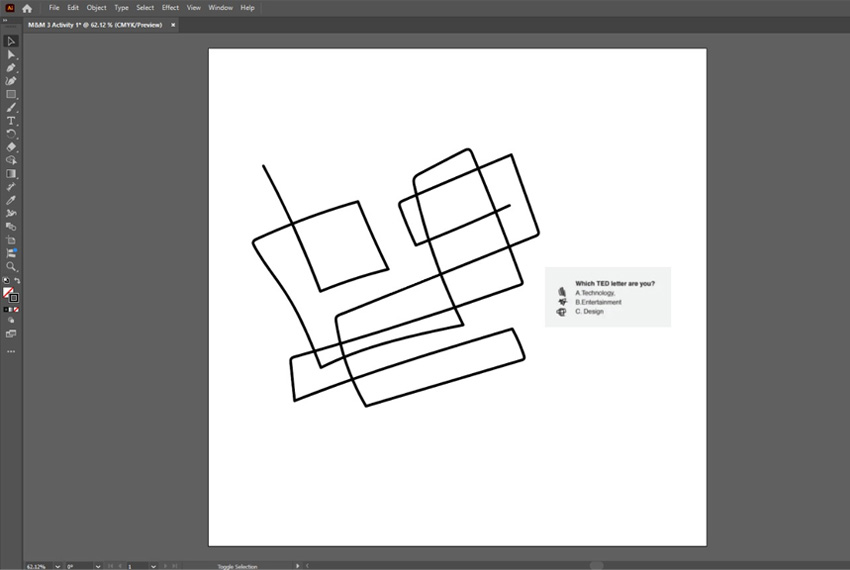Open the Edit Toolbar three-dots button

tap(11, 351)
